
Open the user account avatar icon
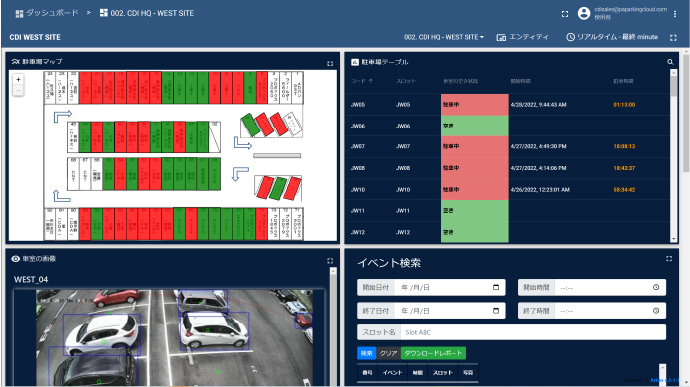[584, 13]
